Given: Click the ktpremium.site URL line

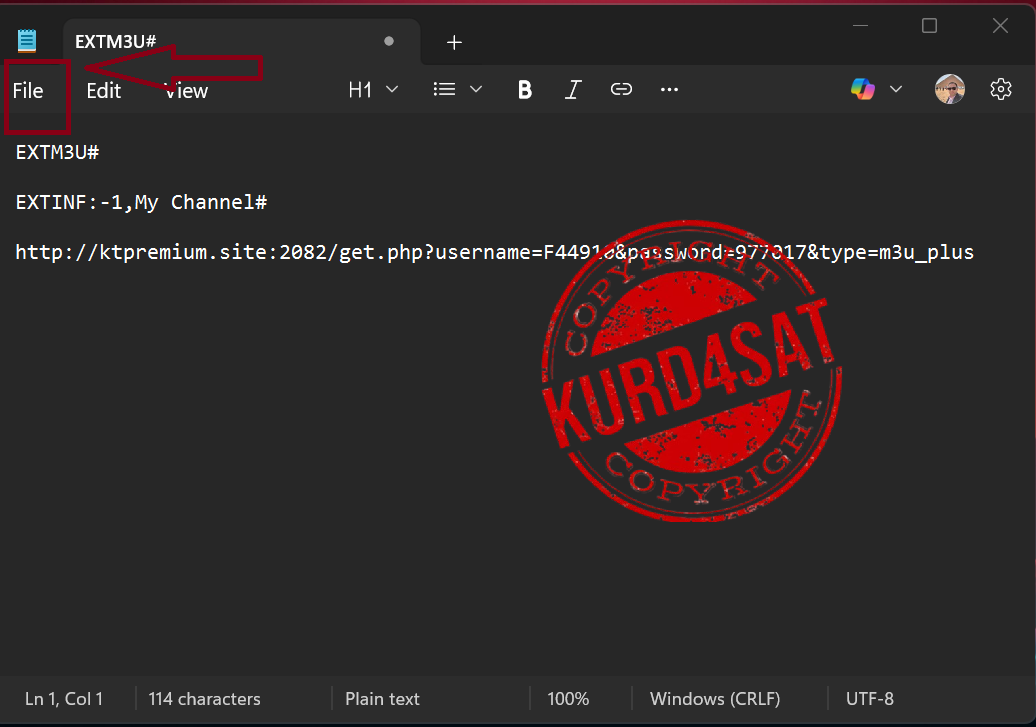Looking at the screenshot, I should click(x=494, y=252).
